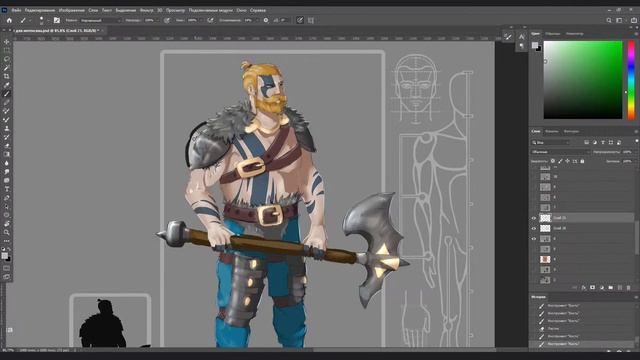This screenshot has width=640, height=360.
Task: Click the search magnifier icon at top right
Action: 609,20
